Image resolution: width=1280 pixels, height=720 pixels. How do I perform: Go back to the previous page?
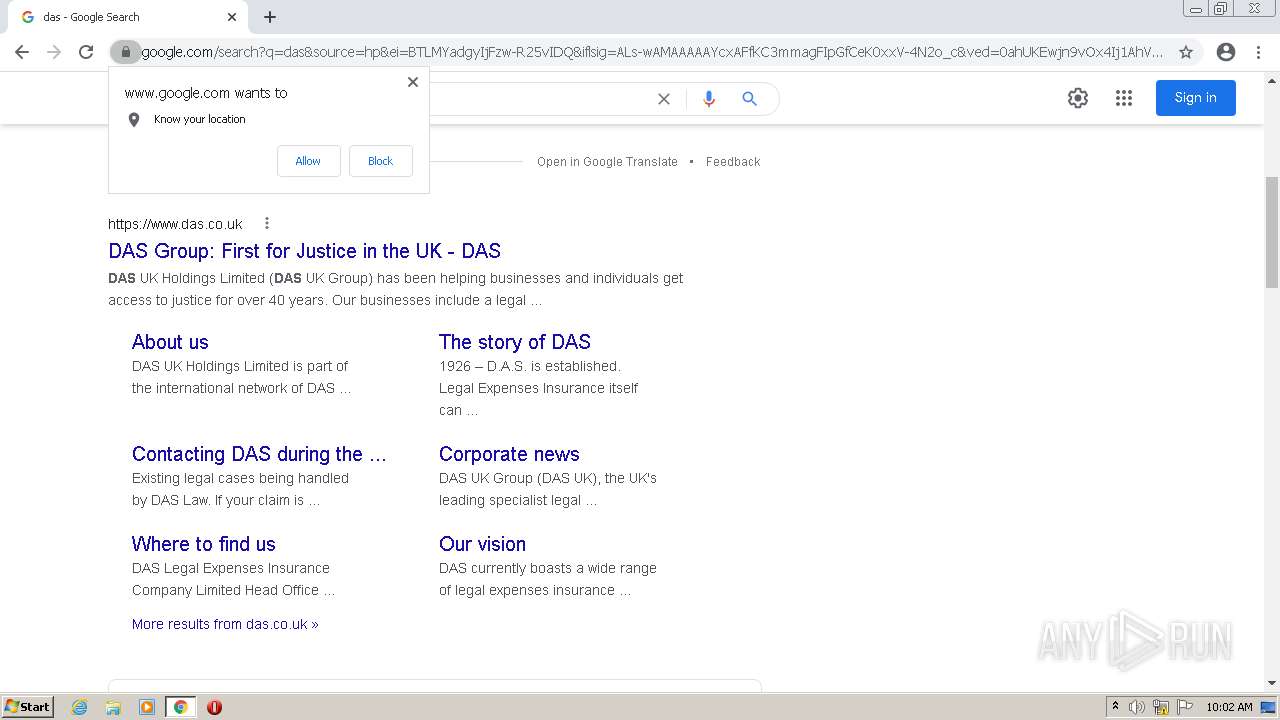point(22,52)
